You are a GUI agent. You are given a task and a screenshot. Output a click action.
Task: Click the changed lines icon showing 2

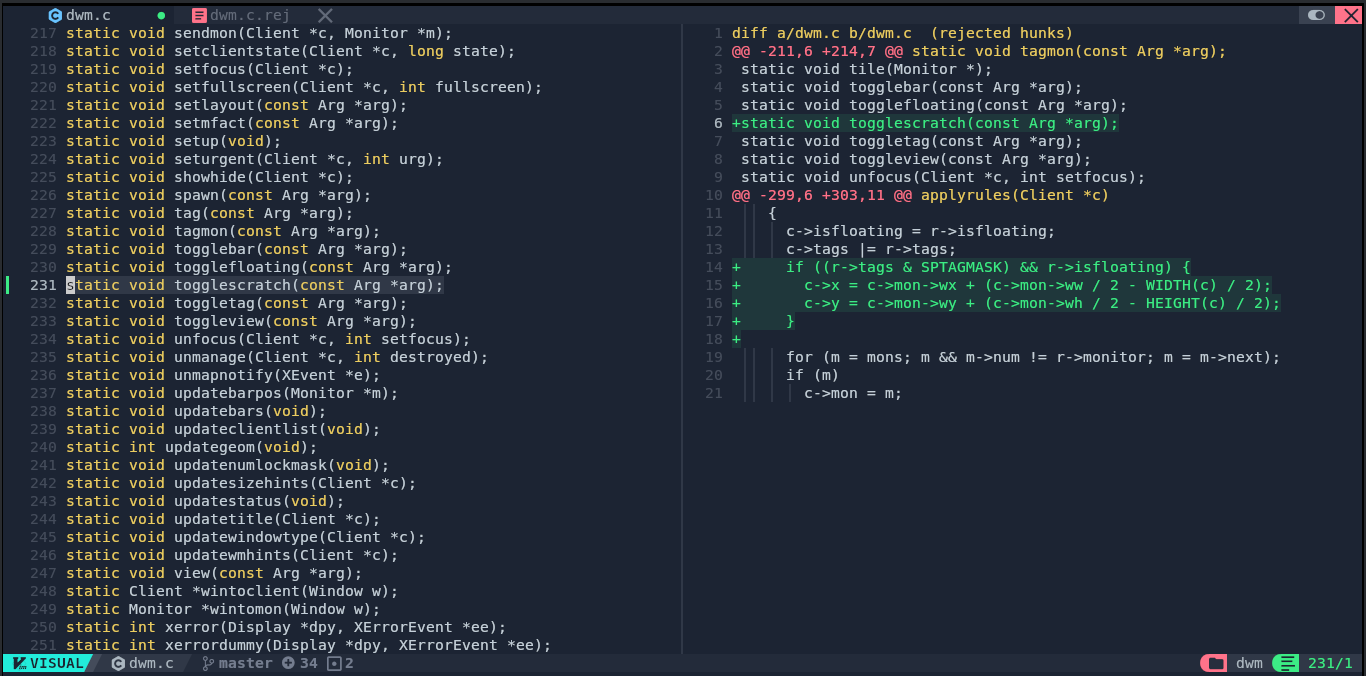point(334,663)
